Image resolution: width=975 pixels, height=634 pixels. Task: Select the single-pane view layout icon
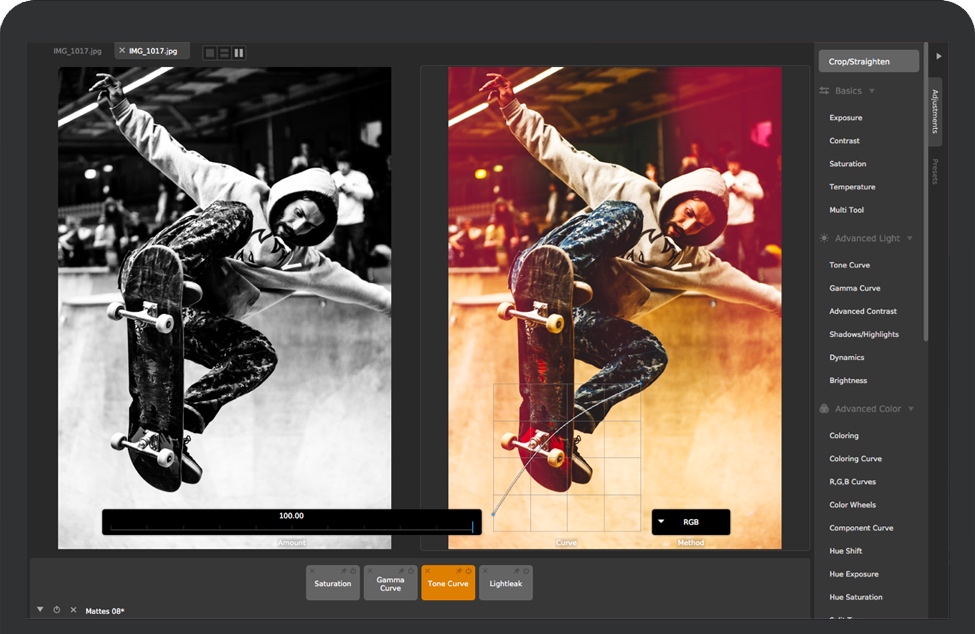(209, 52)
